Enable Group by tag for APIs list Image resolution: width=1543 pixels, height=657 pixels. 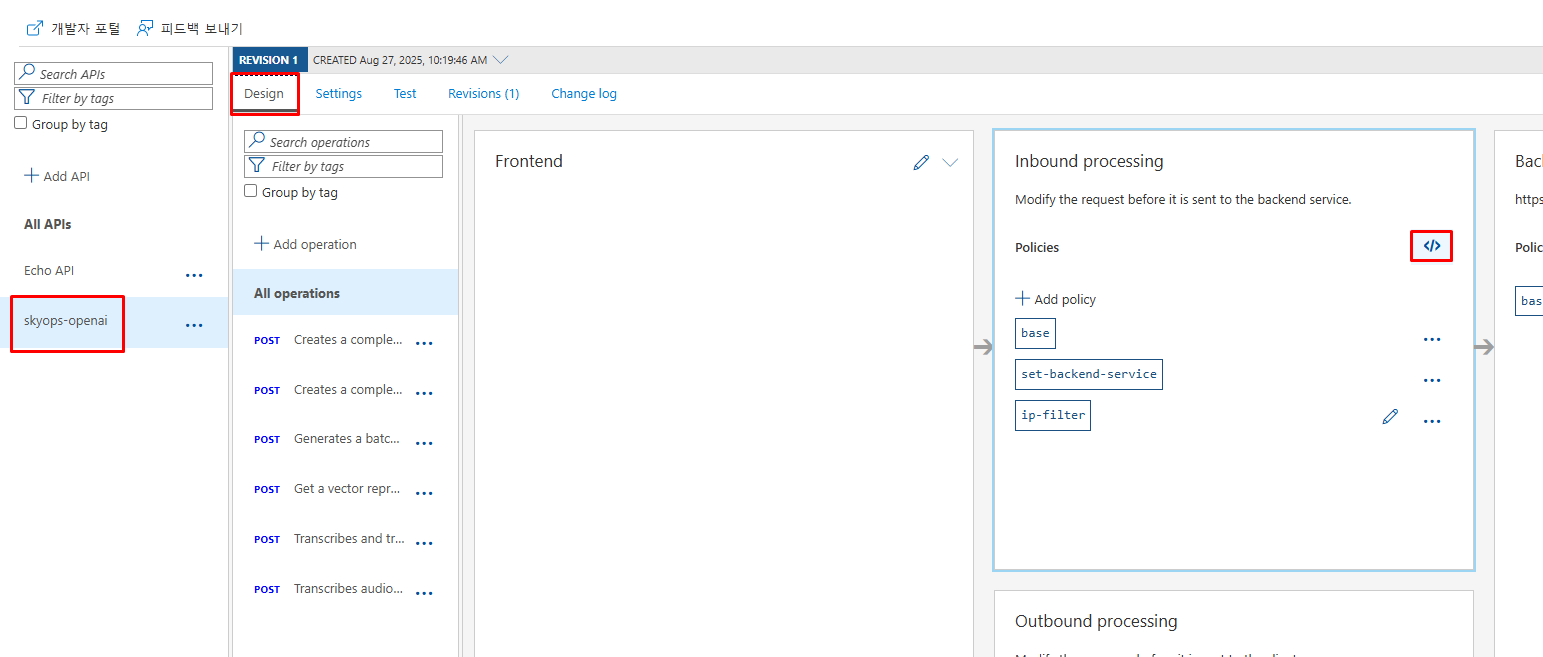pos(21,124)
